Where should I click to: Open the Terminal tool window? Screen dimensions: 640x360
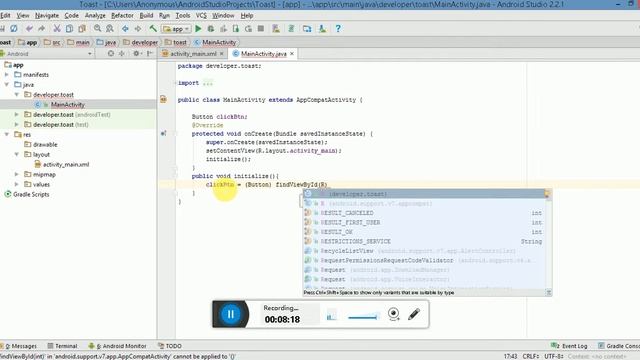(62, 346)
